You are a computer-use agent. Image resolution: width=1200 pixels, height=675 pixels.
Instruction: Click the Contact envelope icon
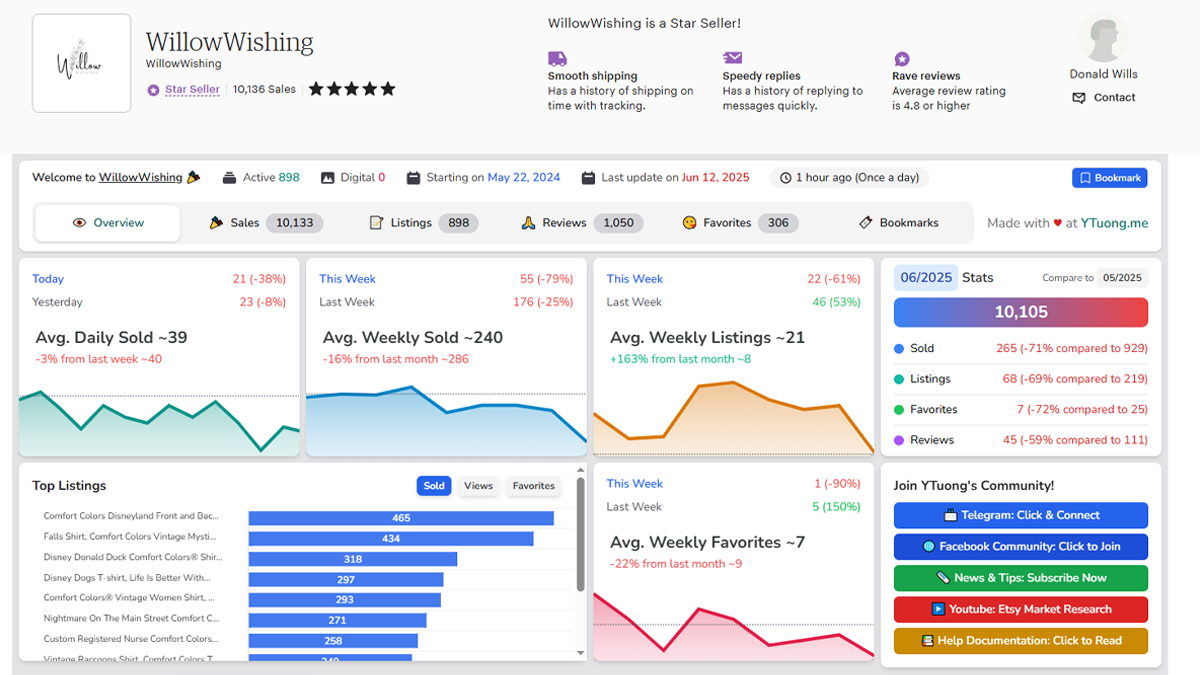pyautogui.click(x=1079, y=98)
